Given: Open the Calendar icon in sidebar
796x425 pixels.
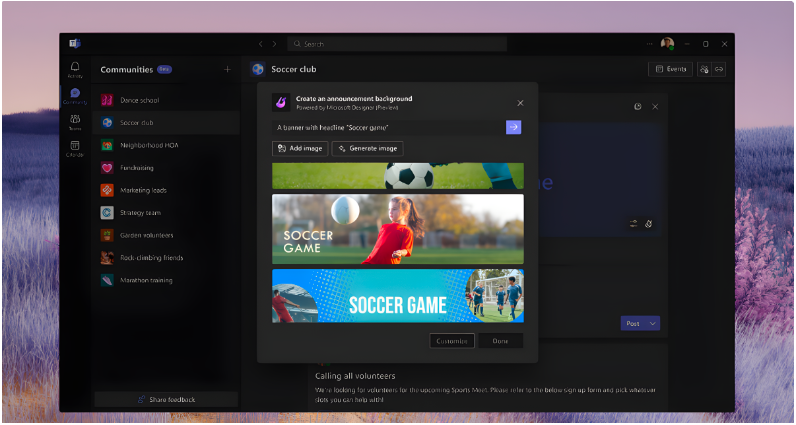Looking at the screenshot, I should (x=75, y=148).
